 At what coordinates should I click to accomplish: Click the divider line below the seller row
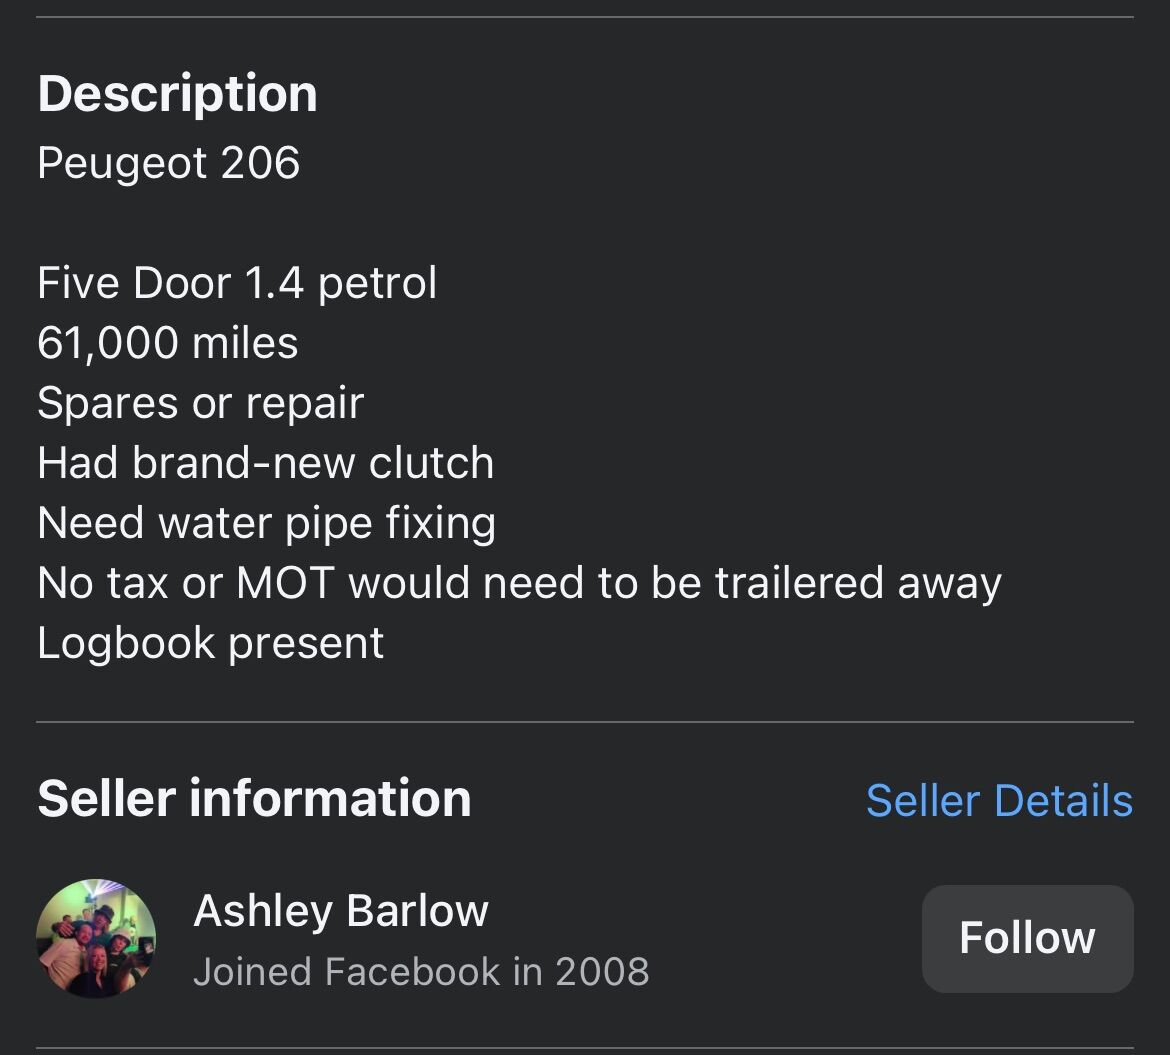pos(585,1048)
